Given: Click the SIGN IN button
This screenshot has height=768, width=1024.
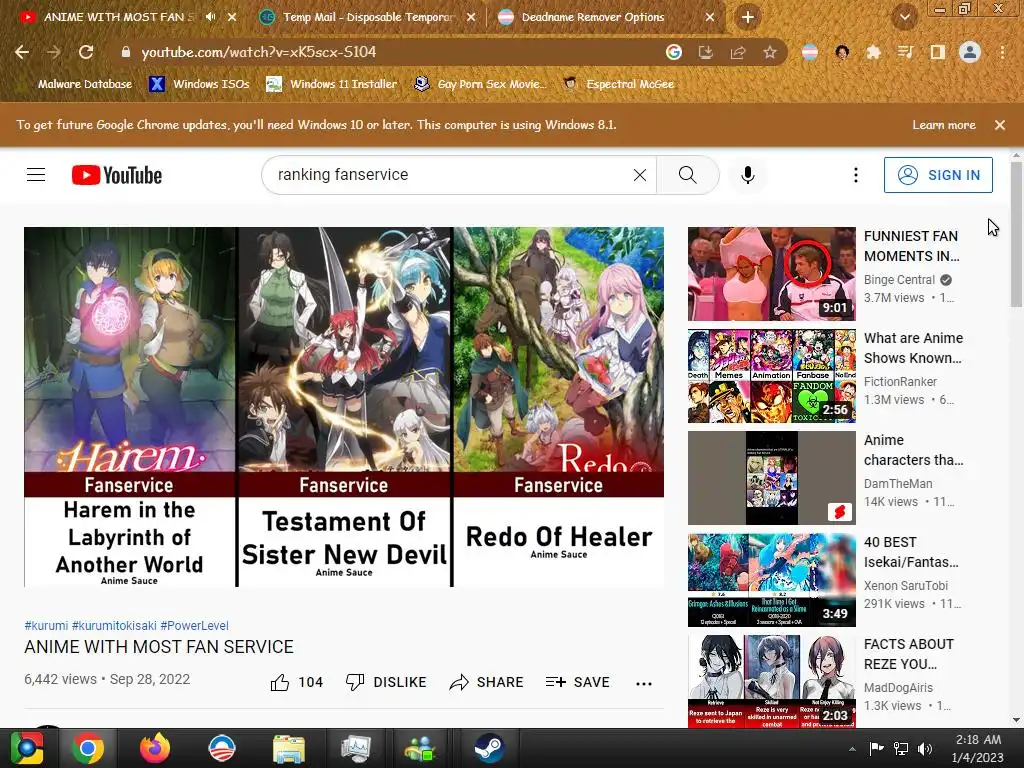Looking at the screenshot, I should (x=938, y=175).
